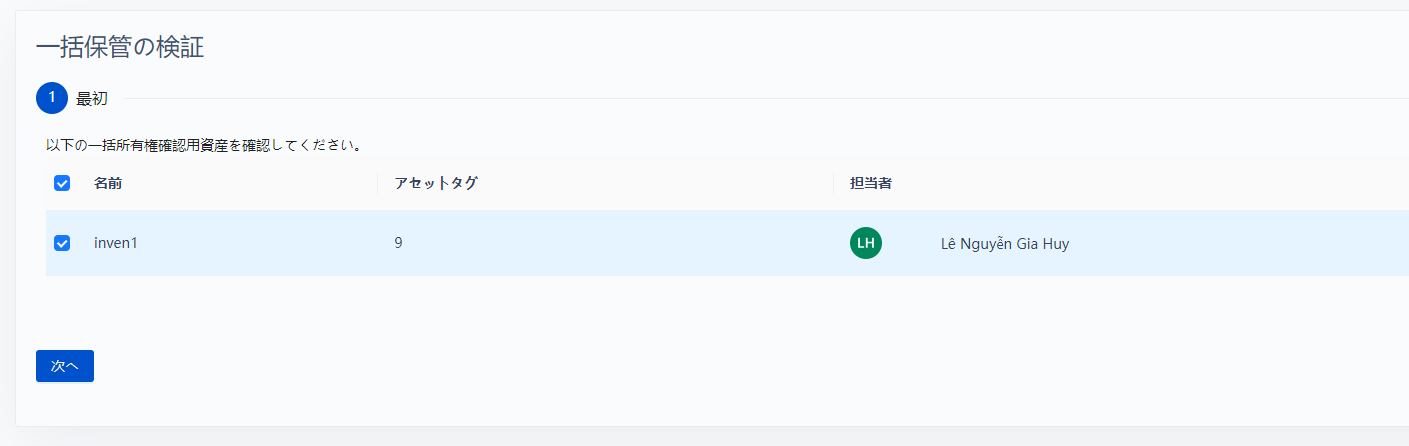The width and height of the screenshot is (1409, 446).
Task: Click asset tag value 9
Action: point(399,243)
